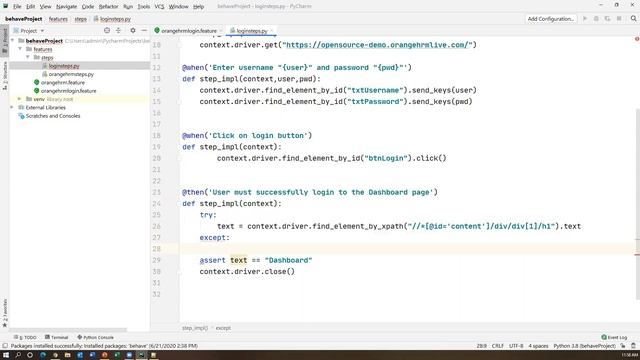Open the TODO tool window

coord(25,338)
